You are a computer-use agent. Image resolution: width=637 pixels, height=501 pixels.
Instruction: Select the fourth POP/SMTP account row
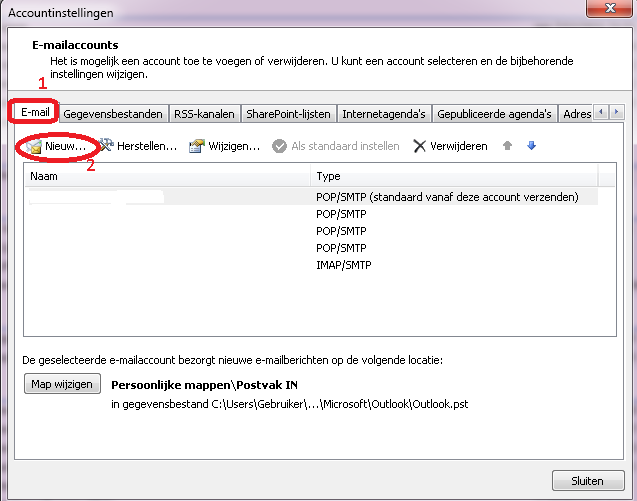coord(311,248)
